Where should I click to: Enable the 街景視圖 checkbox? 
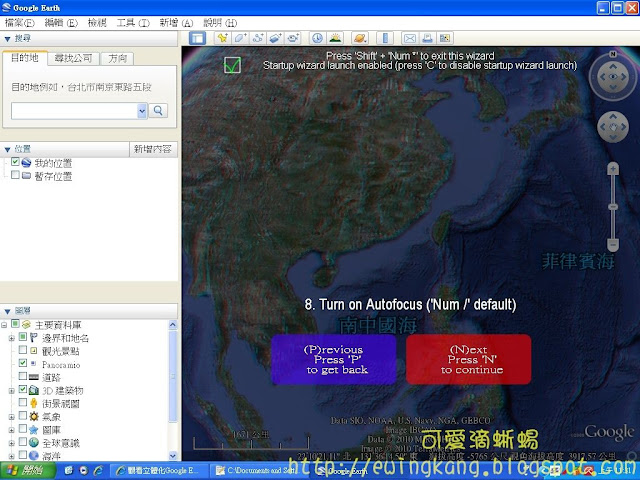tap(23, 402)
